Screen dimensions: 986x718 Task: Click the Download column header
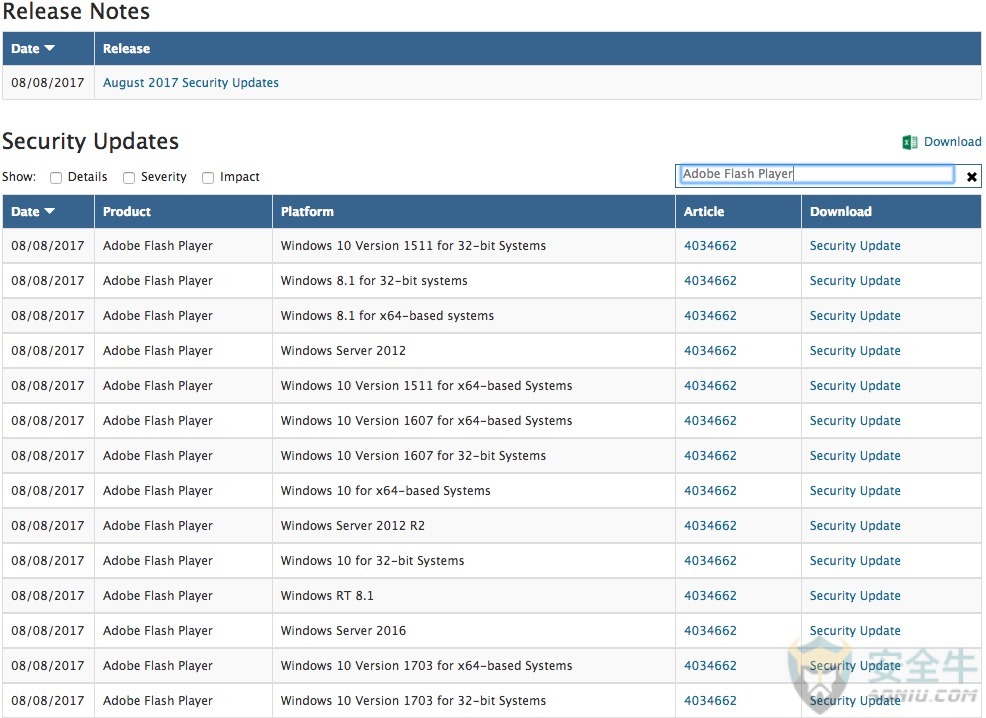tap(841, 211)
